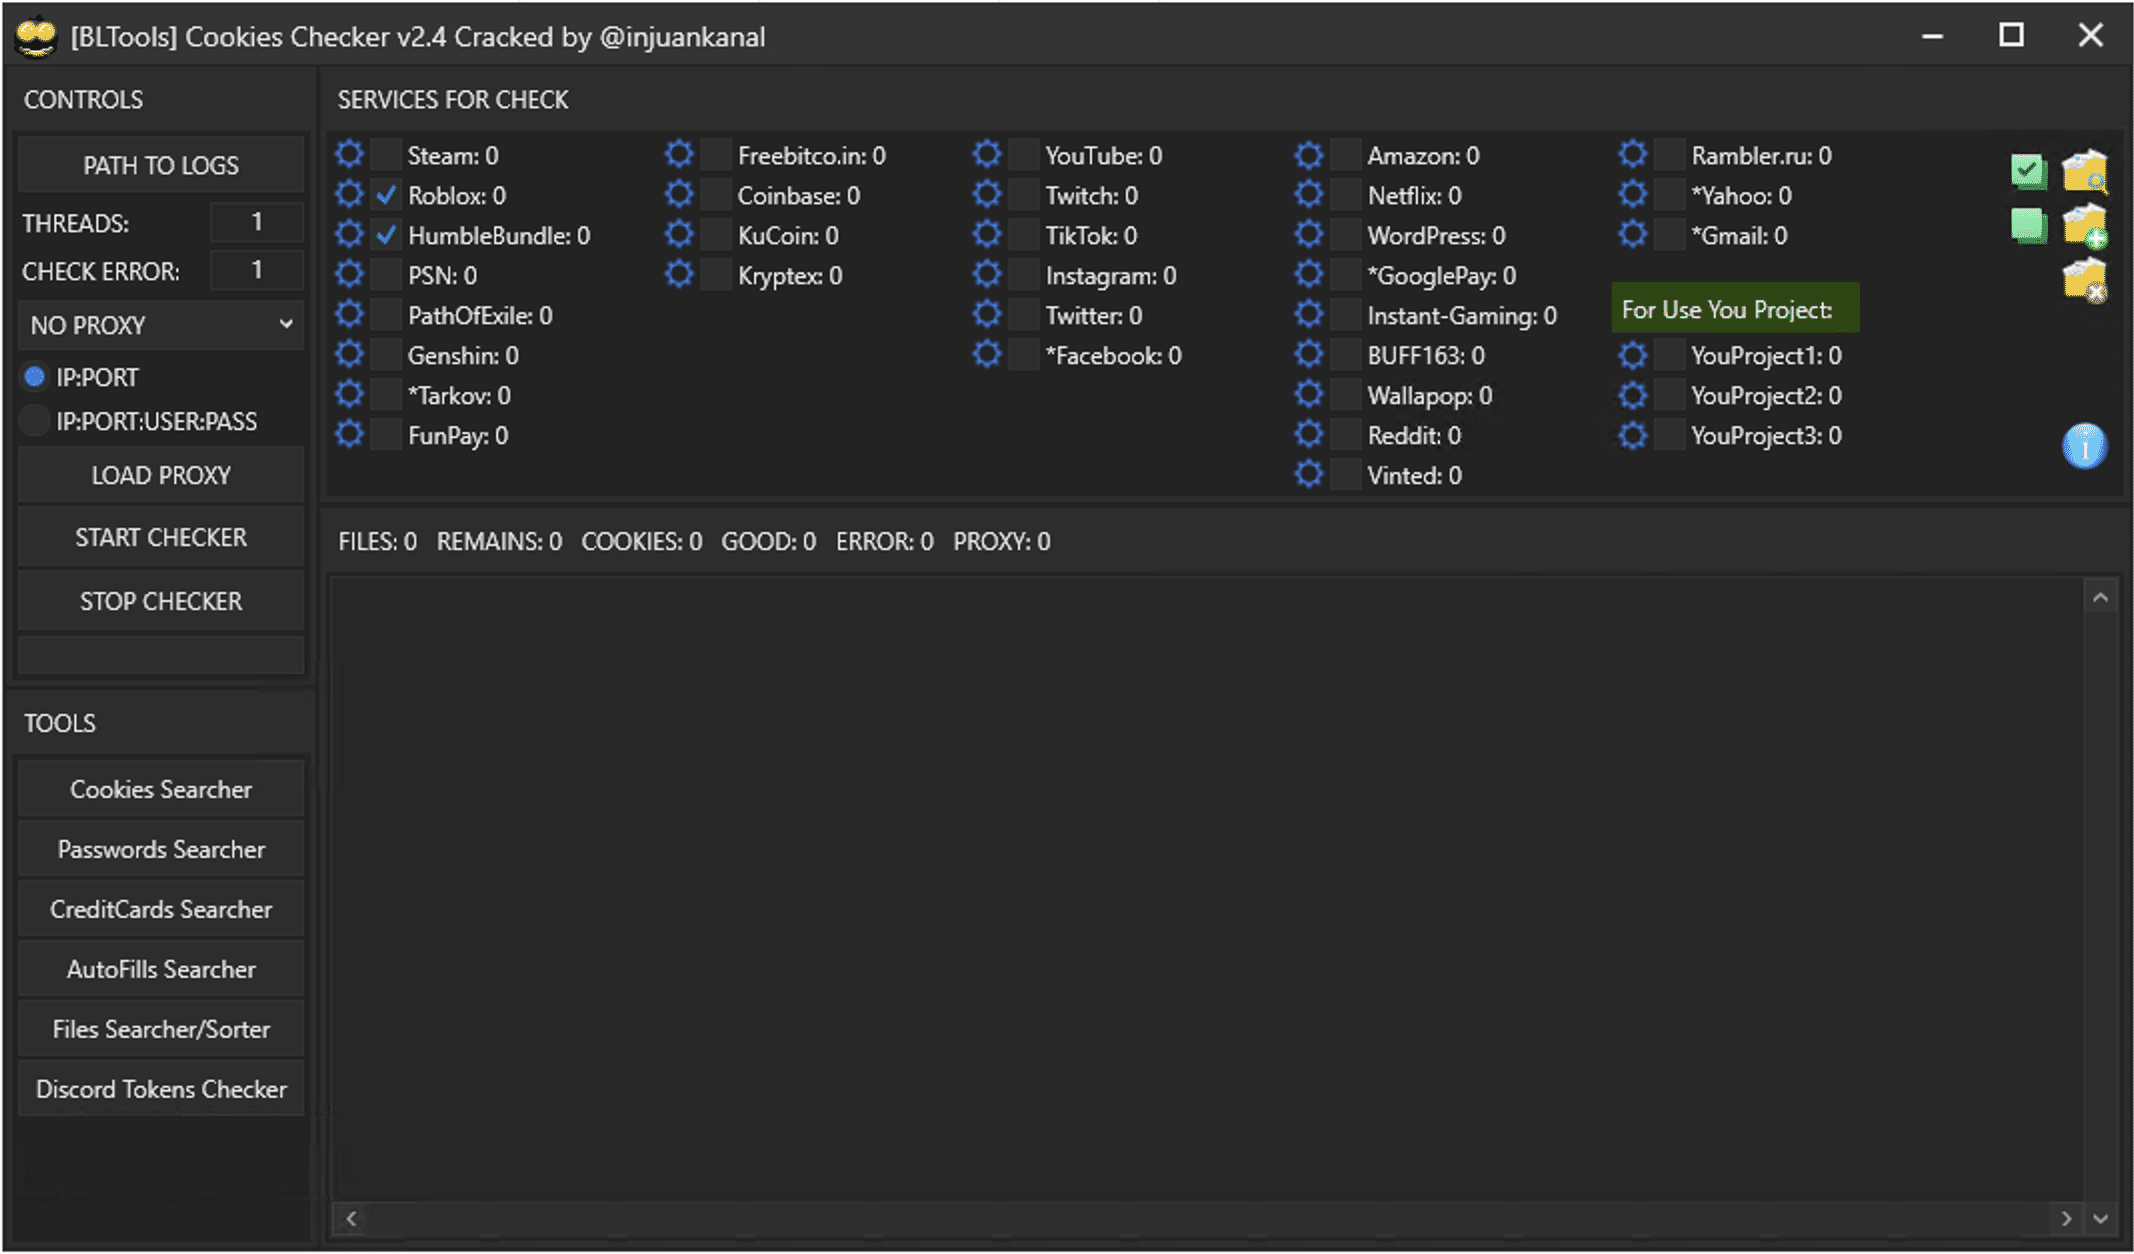Image resolution: width=2134 pixels, height=1254 pixels.
Task: Click the green select-all checkmark icon
Action: 2027,171
